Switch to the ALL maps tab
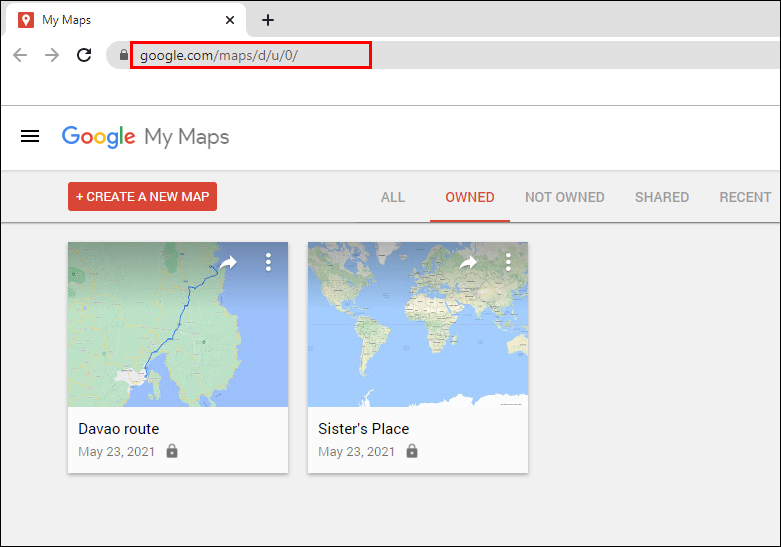This screenshot has width=781, height=547. coord(393,197)
